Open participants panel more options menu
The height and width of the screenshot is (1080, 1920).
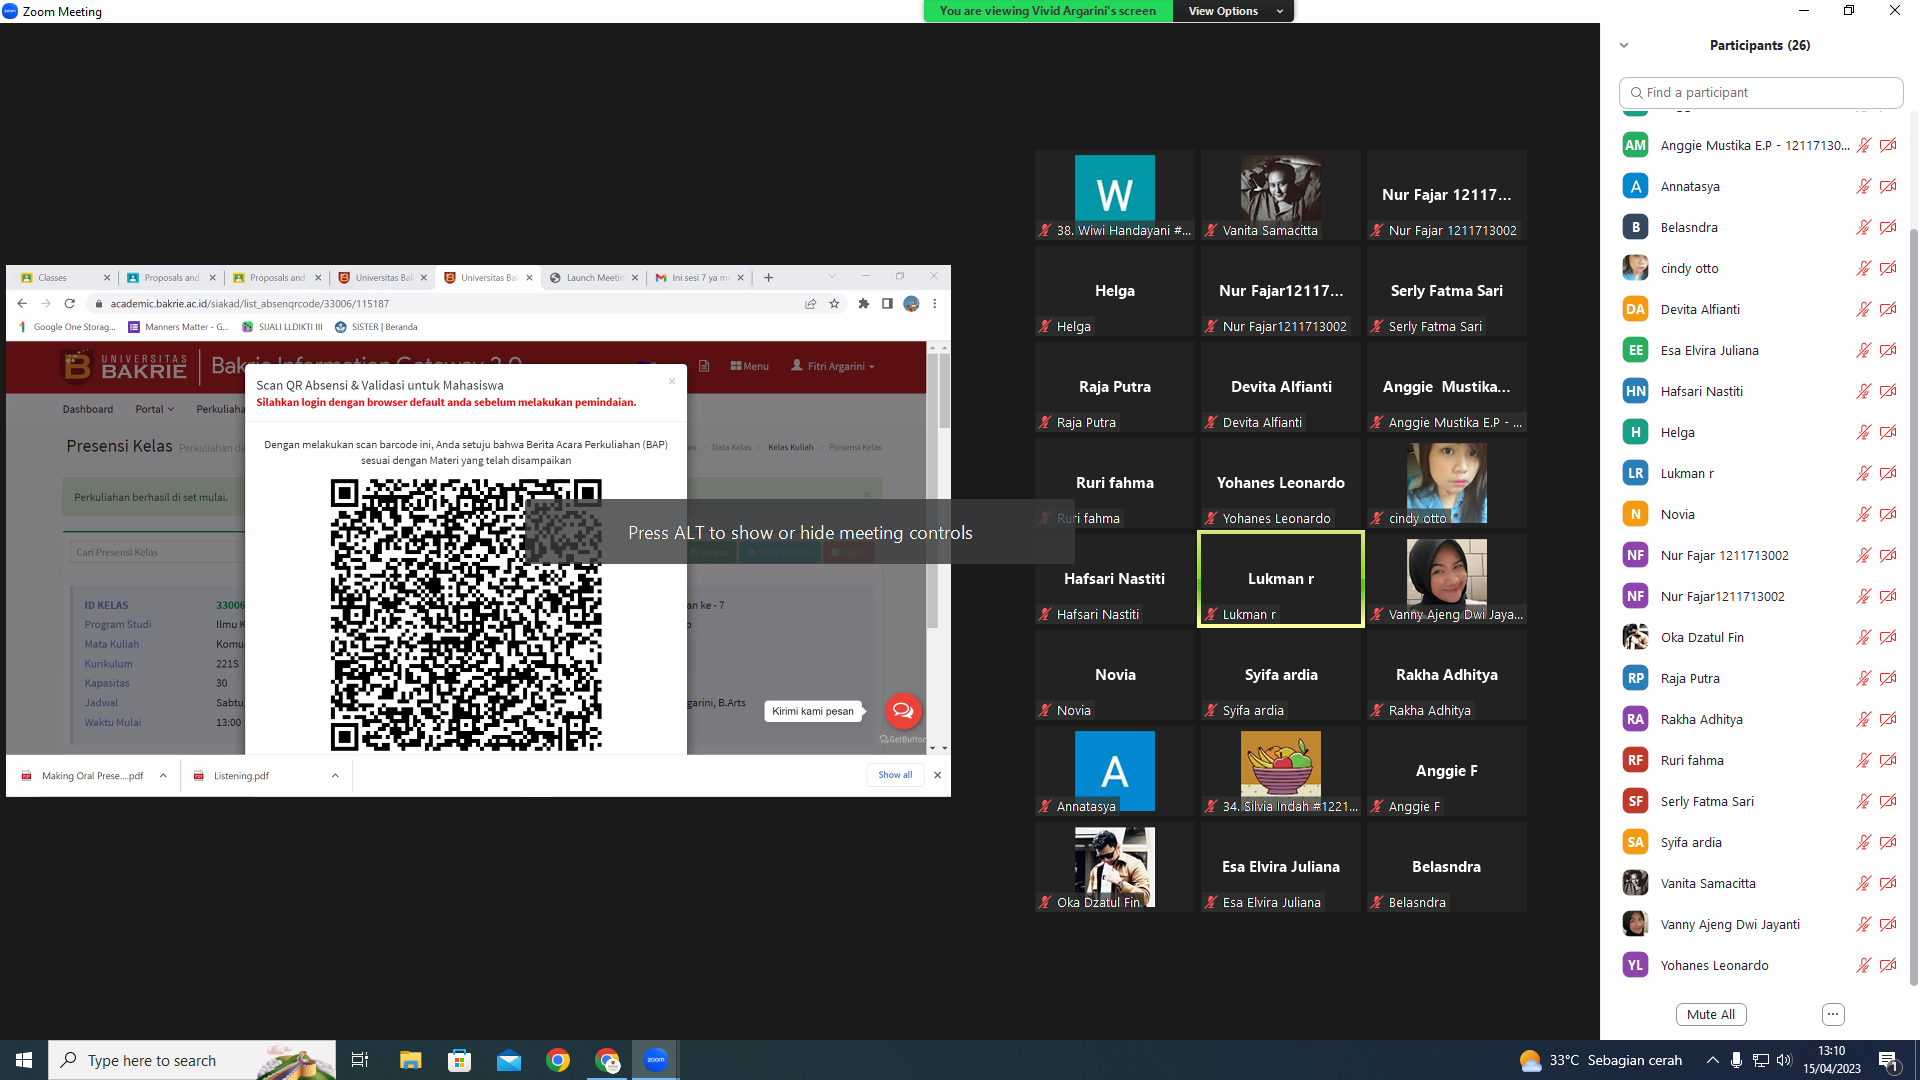point(1833,1014)
